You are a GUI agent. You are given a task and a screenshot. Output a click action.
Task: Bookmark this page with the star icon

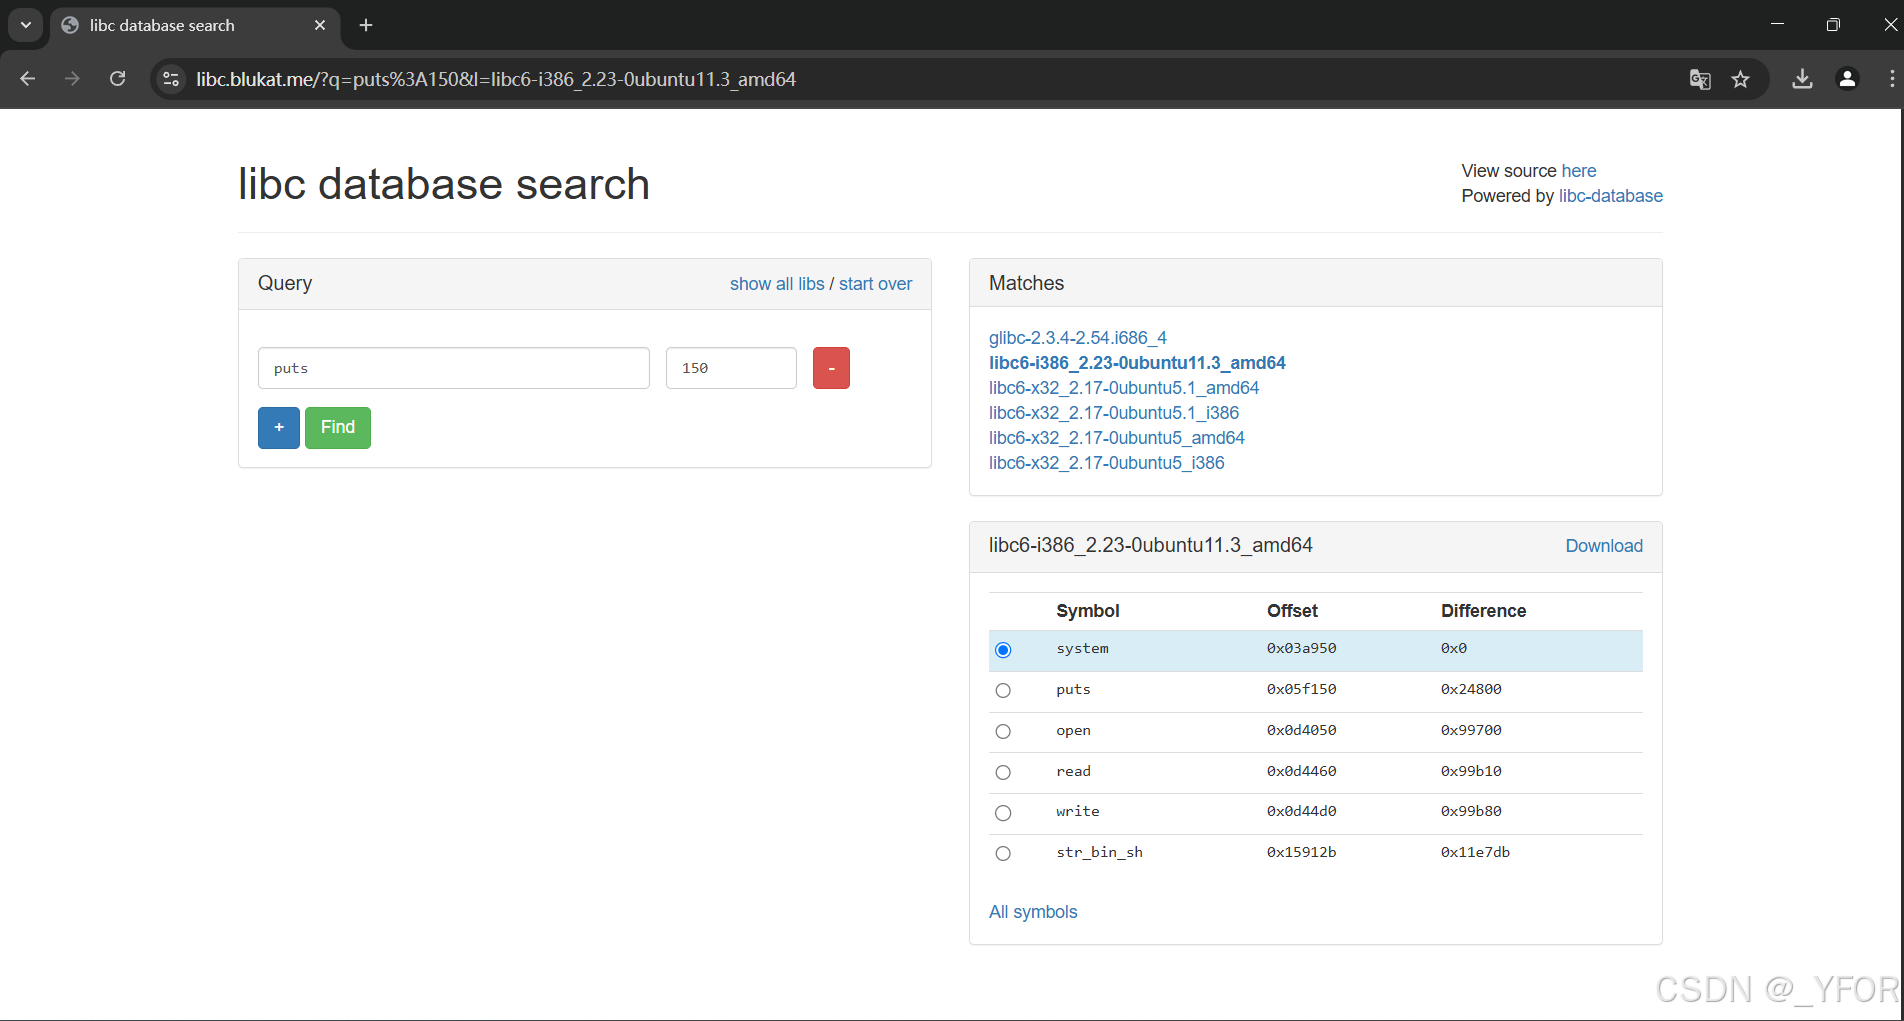tap(1741, 79)
